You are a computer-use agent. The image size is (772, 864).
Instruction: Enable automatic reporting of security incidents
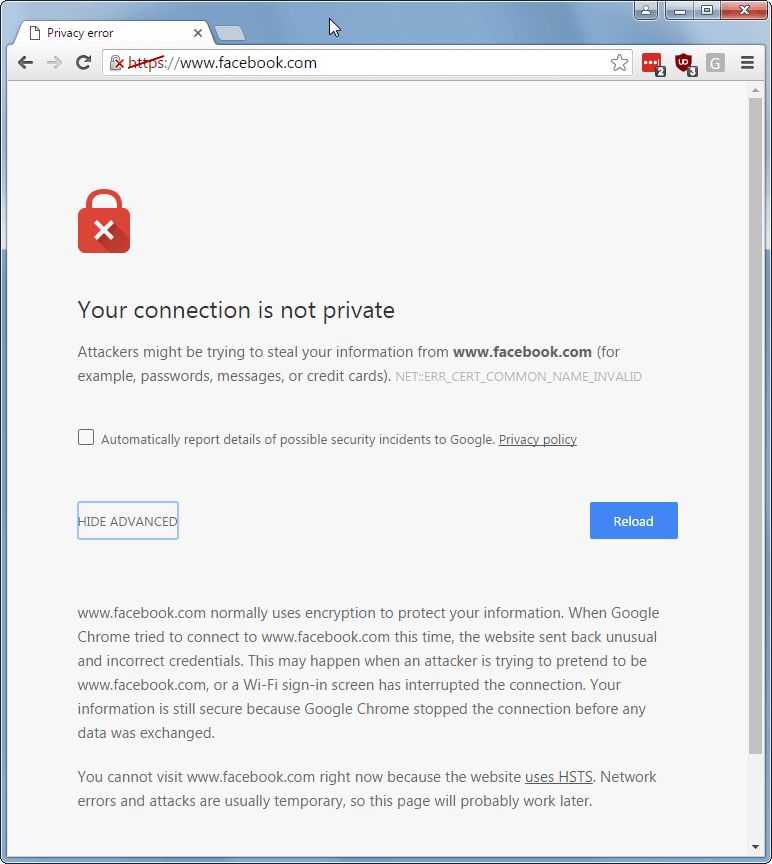click(85, 436)
